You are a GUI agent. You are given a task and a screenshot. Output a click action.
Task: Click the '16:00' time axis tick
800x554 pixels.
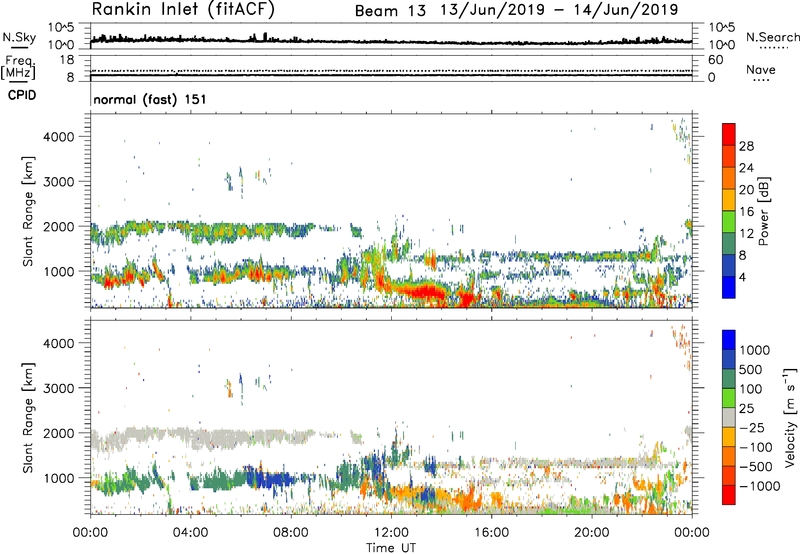coord(491,533)
